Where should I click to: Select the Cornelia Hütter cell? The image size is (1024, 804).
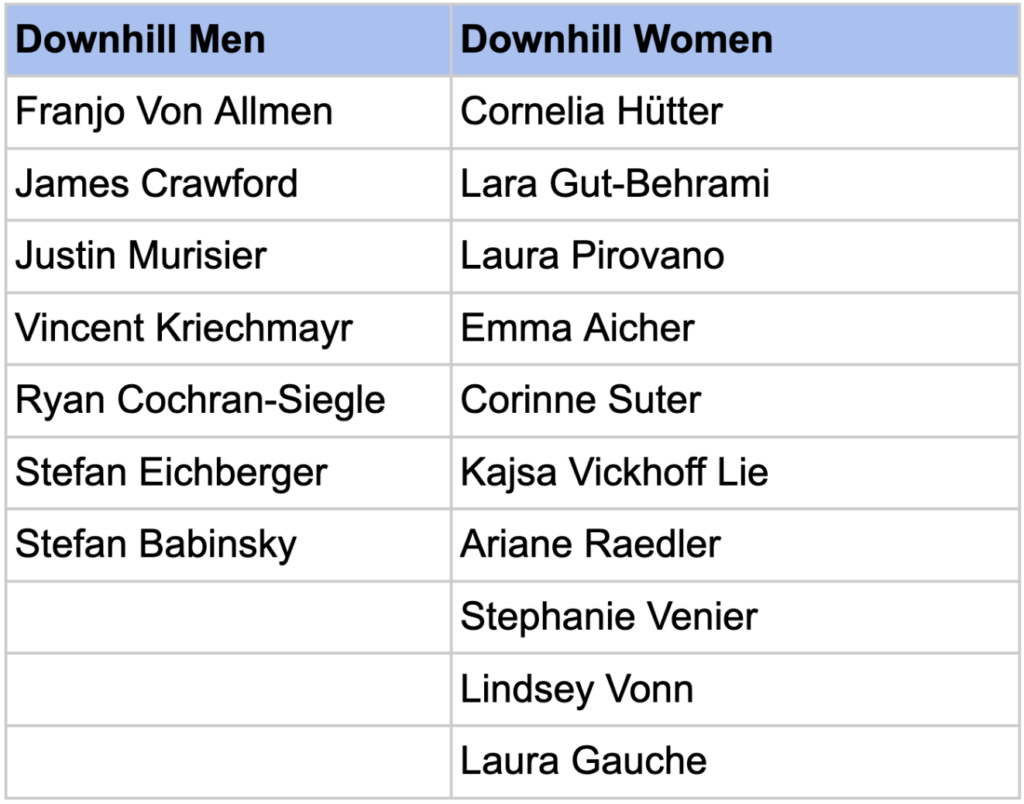click(591, 111)
